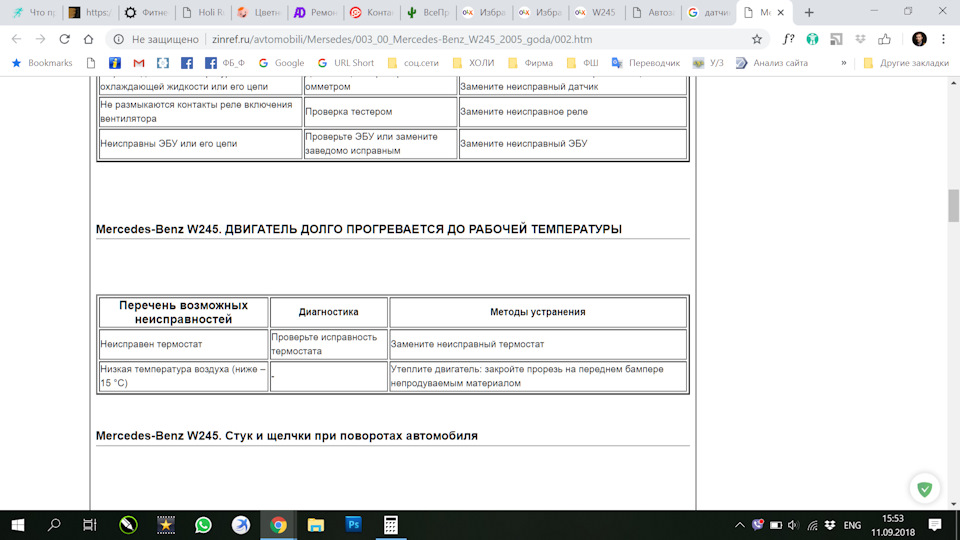
Task: Open the browser home page
Action: [x=88, y=39]
